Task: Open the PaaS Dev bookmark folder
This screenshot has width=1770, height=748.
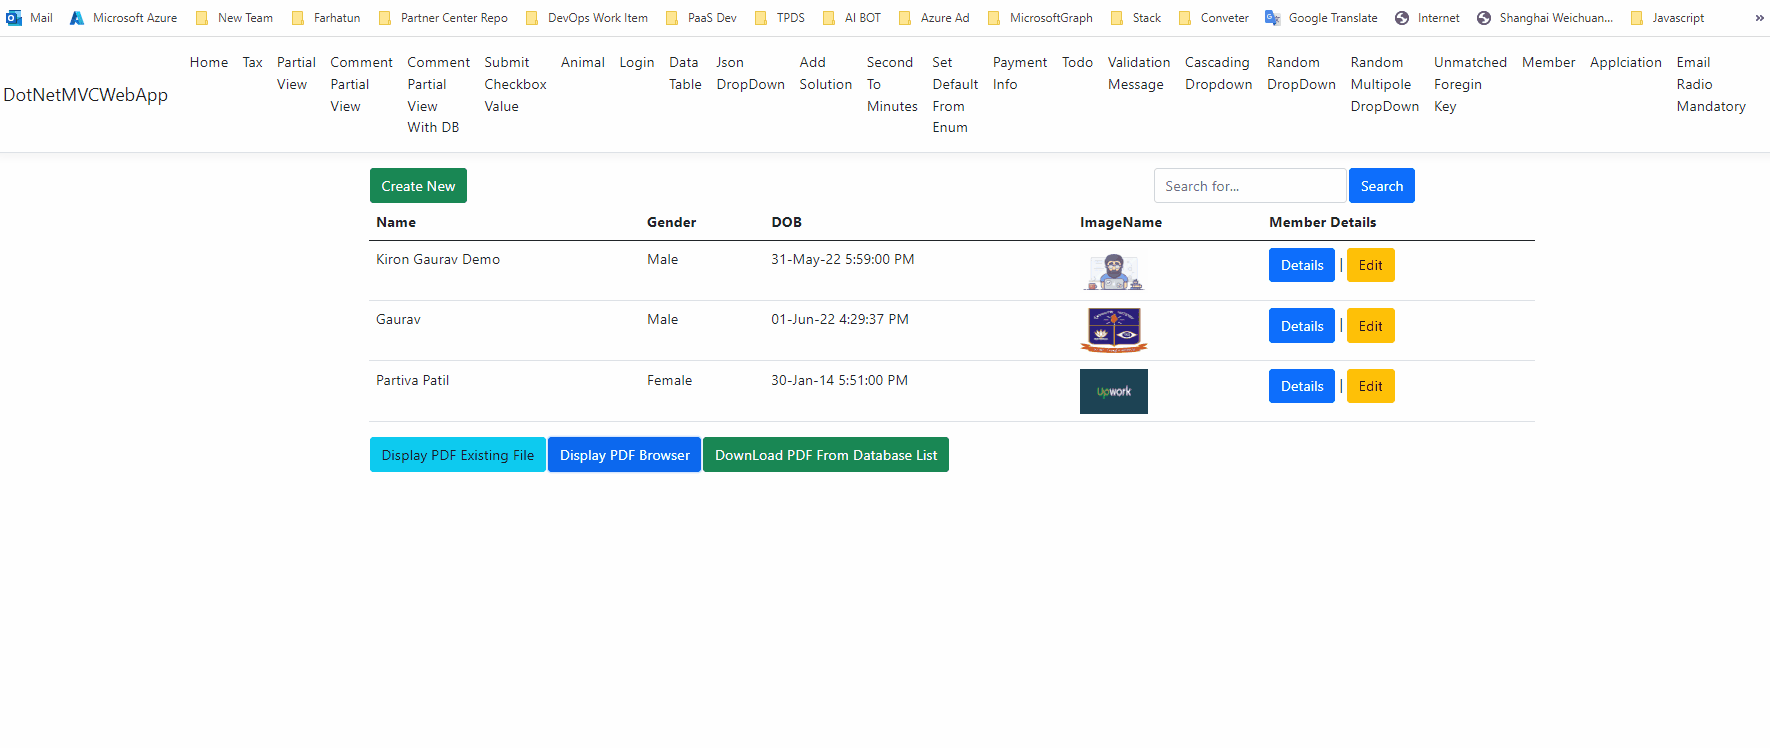Action: point(701,18)
